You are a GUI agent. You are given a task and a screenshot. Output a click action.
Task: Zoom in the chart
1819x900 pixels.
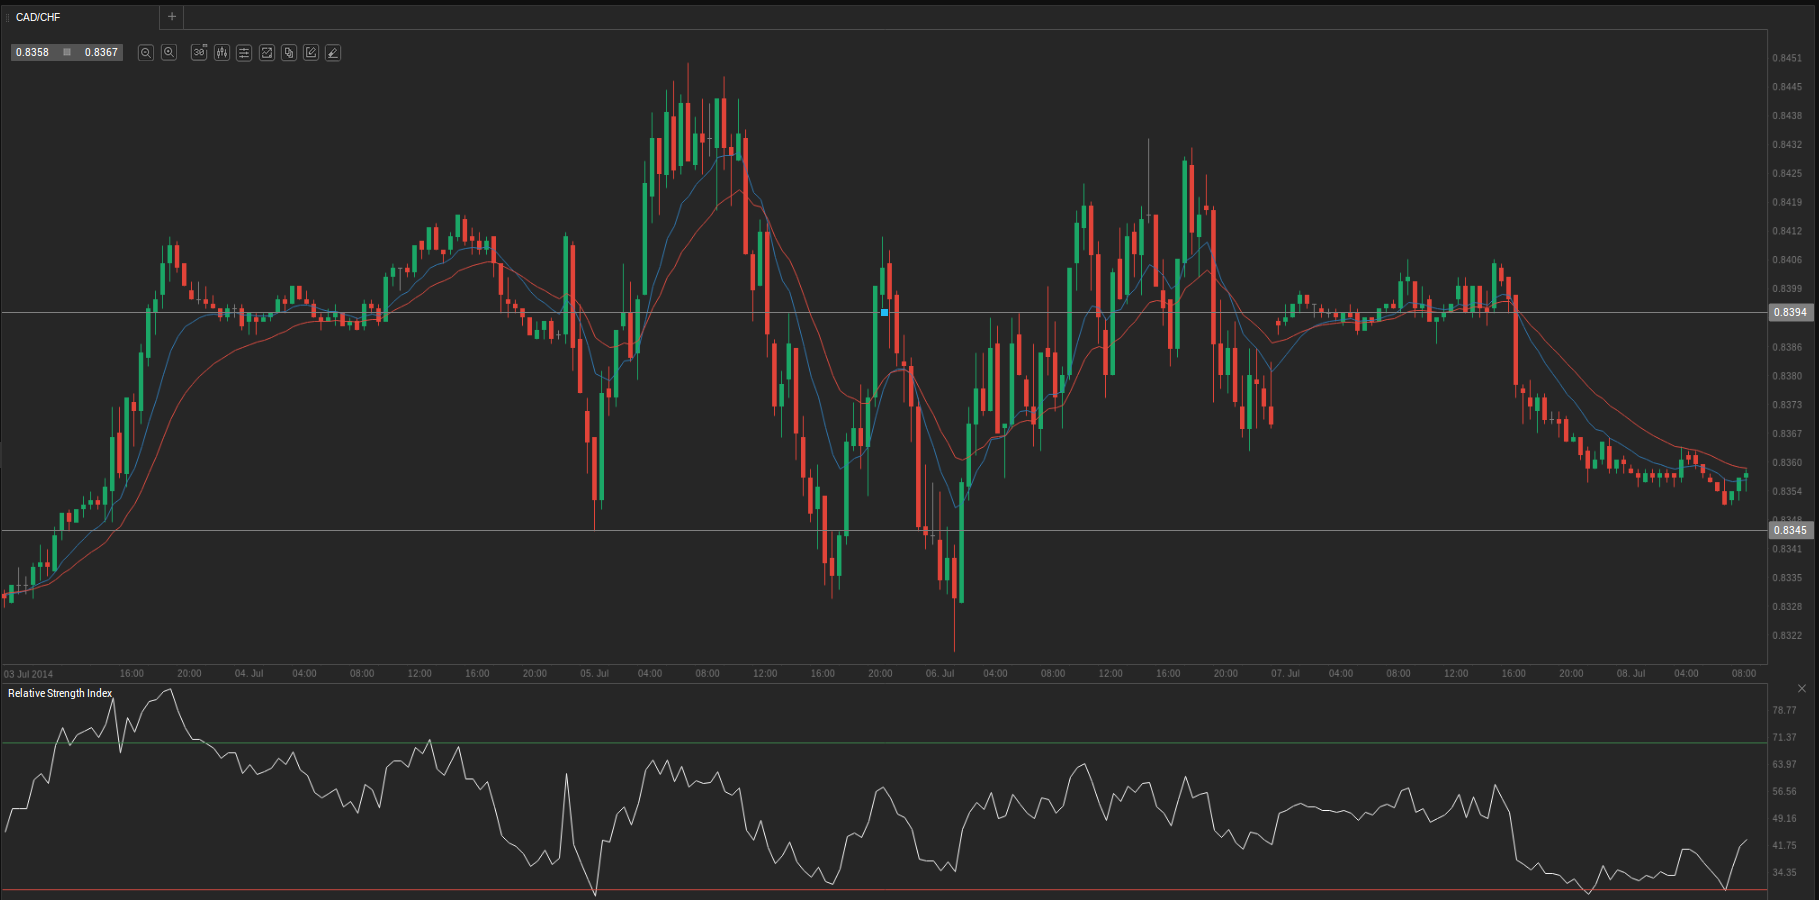click(169, 53)
